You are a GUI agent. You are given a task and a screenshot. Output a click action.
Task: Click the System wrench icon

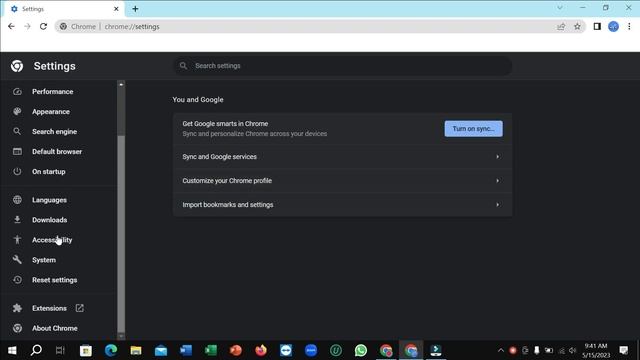tap(17, 260)
